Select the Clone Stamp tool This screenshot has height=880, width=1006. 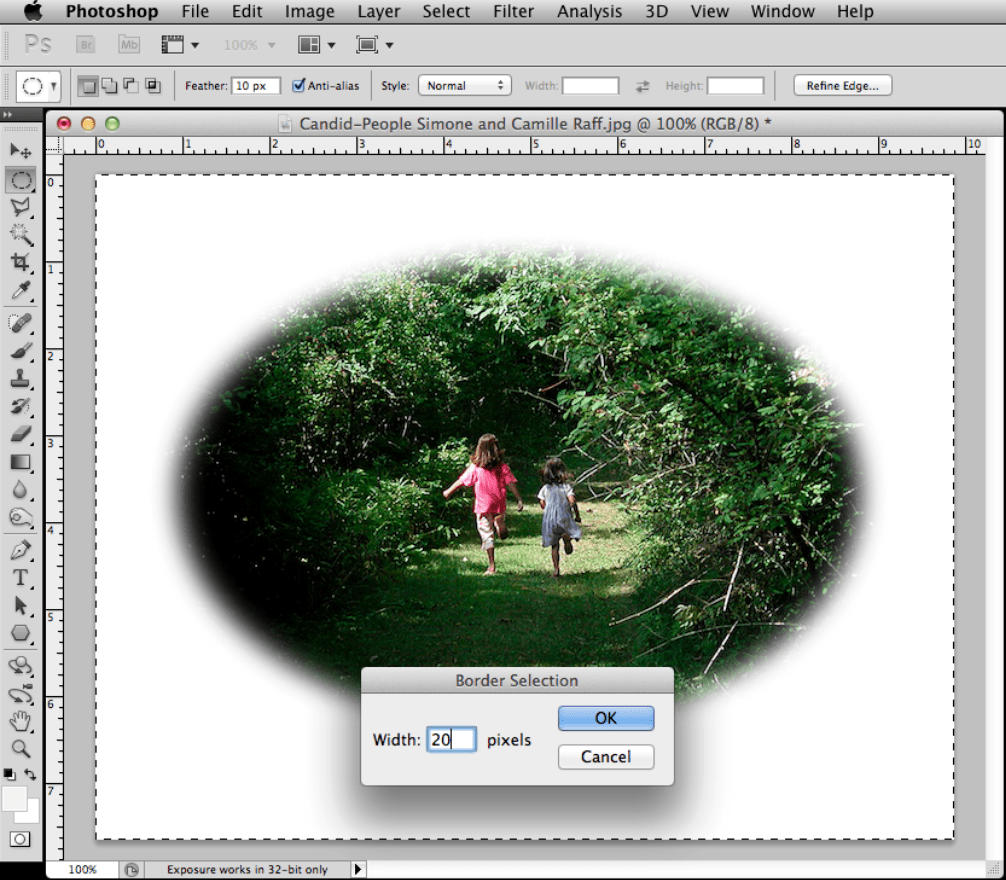(20, 379)
